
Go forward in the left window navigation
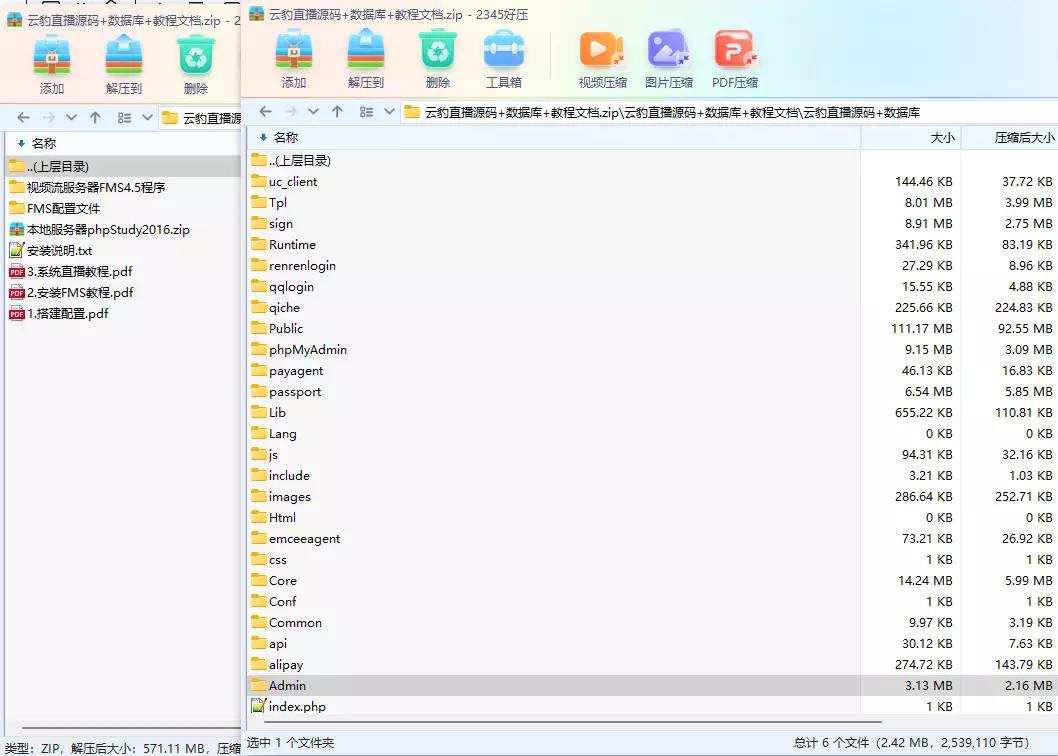pos(49,117)
